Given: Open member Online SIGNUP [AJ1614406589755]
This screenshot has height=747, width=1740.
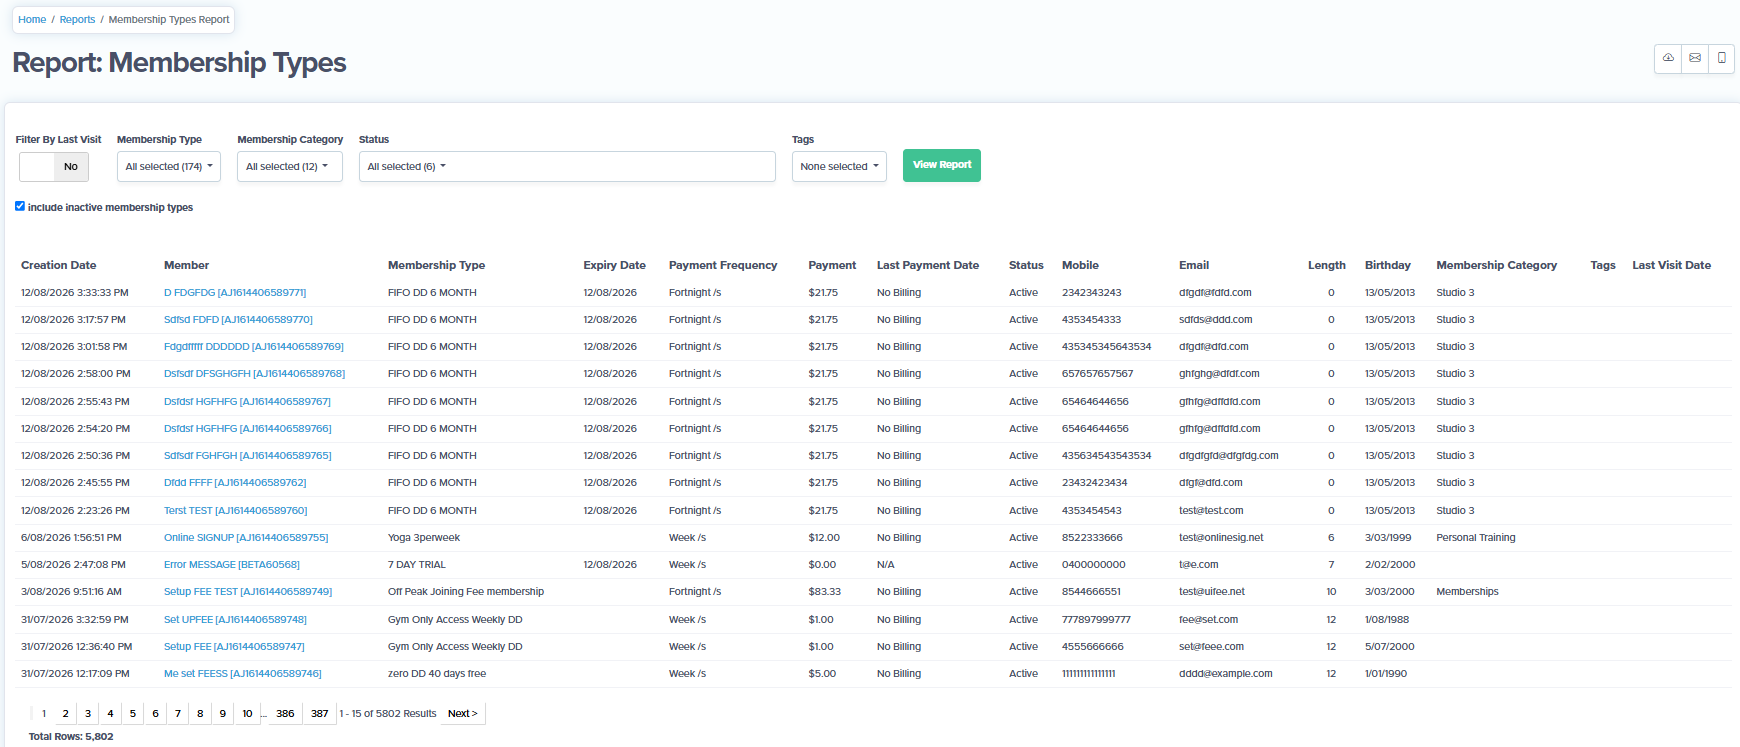Looking at the screenshot, I should [246, 538].
